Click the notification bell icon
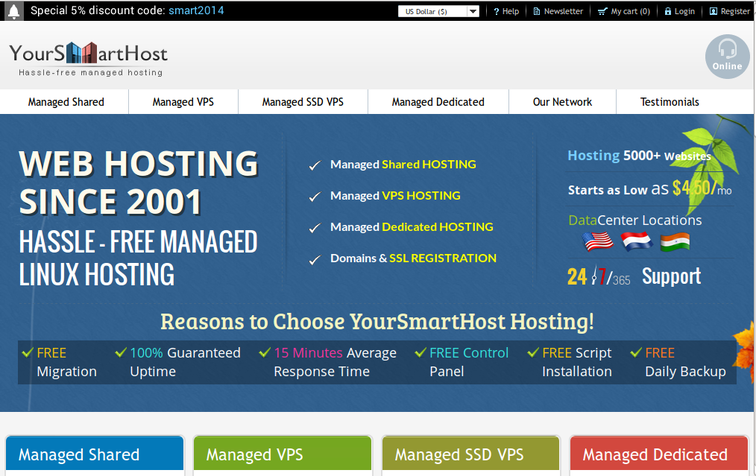756x476 pixels. click(x=14, y=11)
